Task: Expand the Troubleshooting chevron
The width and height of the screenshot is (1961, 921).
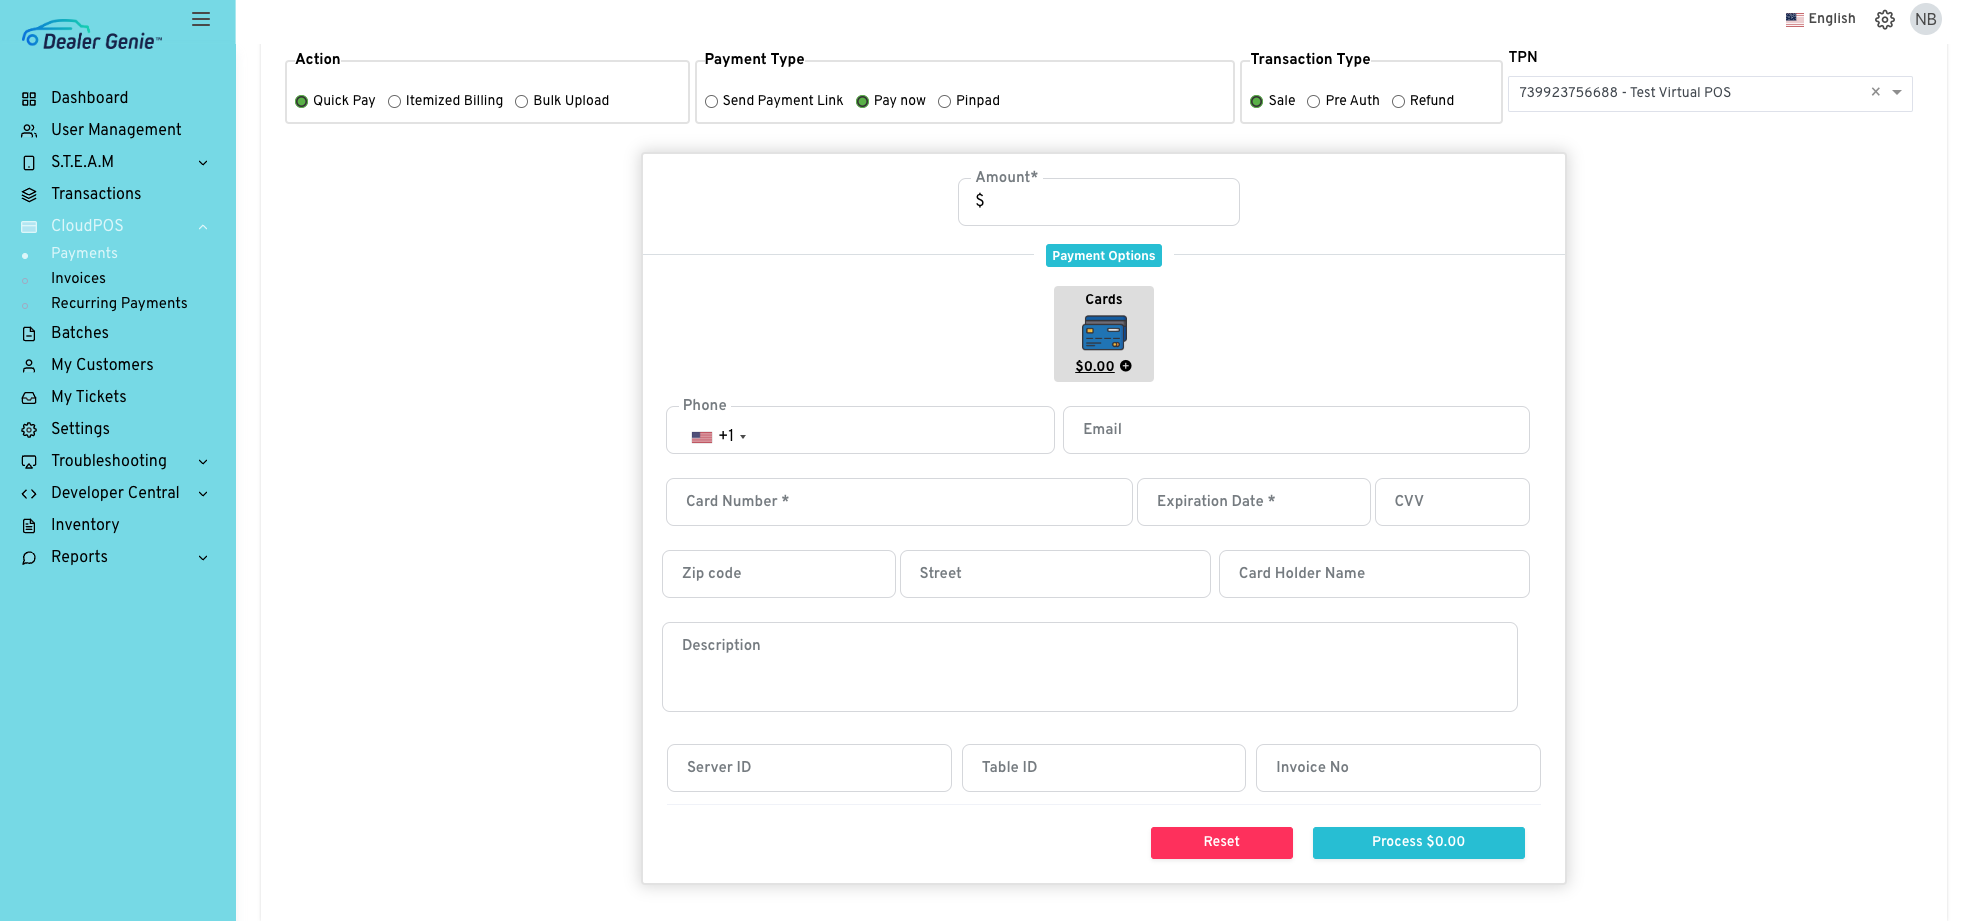Action: (x=203, y=462)
